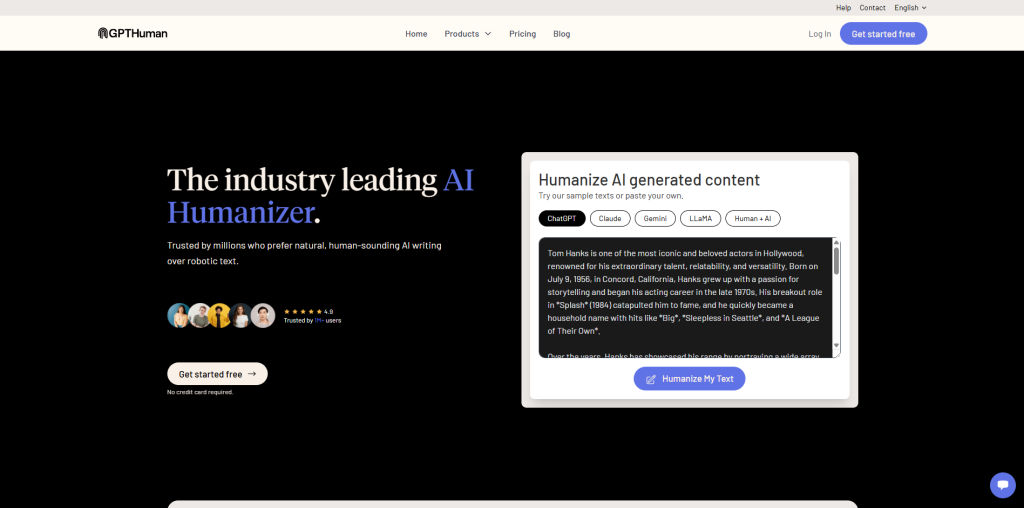Expand the Products dropdown menu
The width and height of the screenshot is (1024, 508).
click(468, 34)
